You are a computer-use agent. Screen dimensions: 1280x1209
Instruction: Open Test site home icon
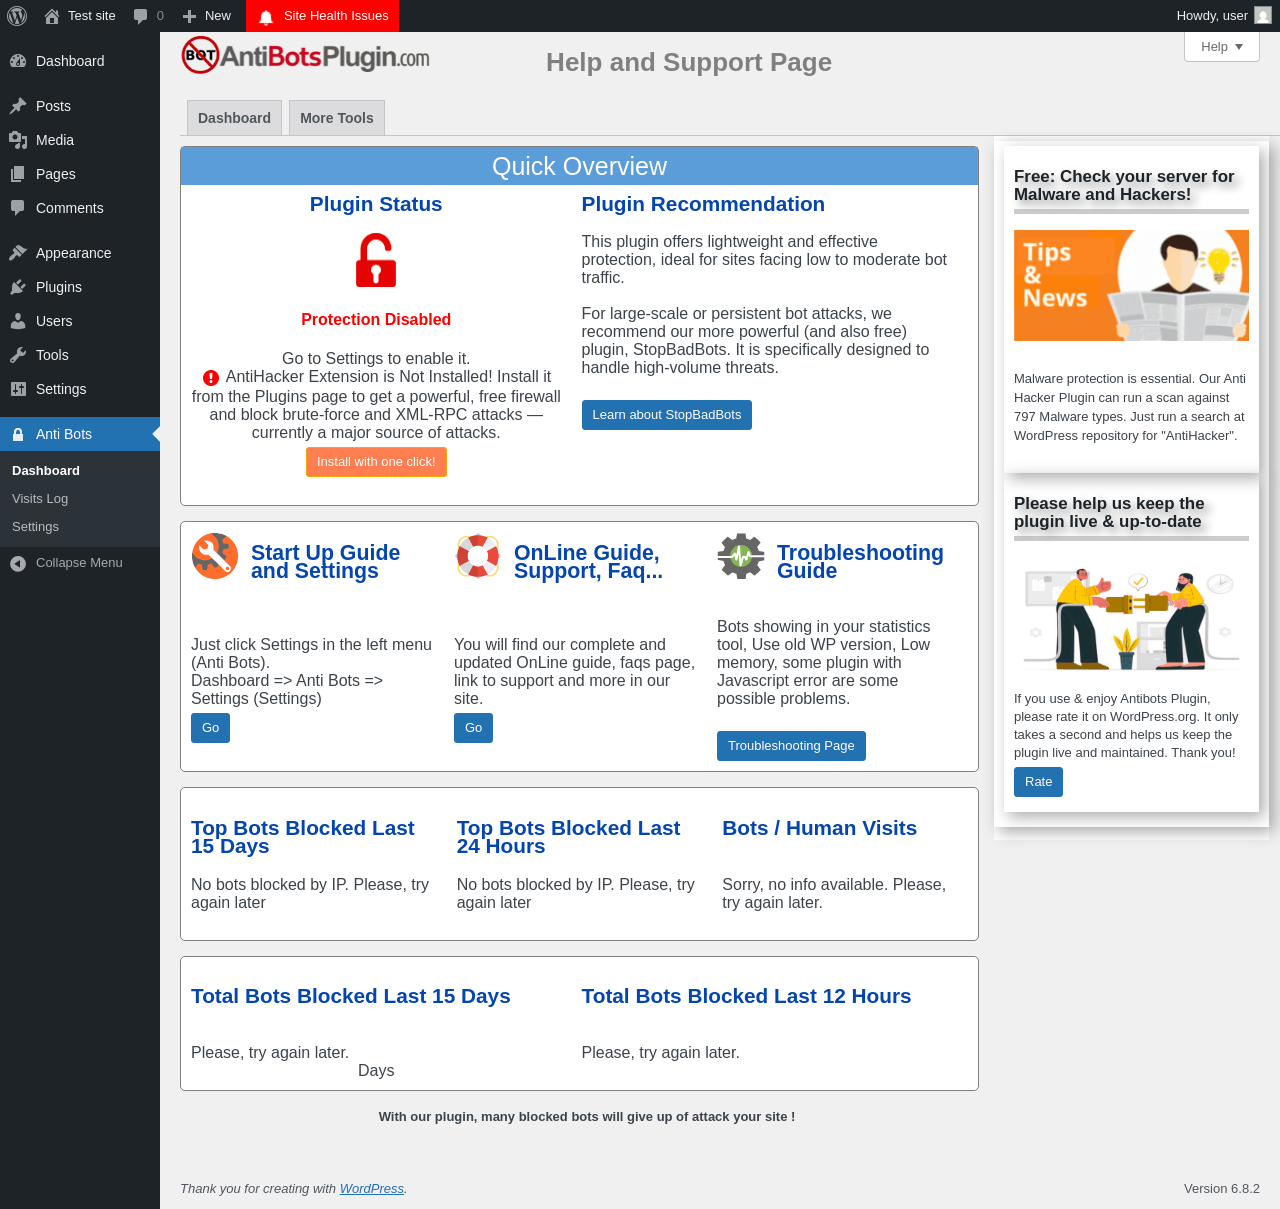(52, 16)
